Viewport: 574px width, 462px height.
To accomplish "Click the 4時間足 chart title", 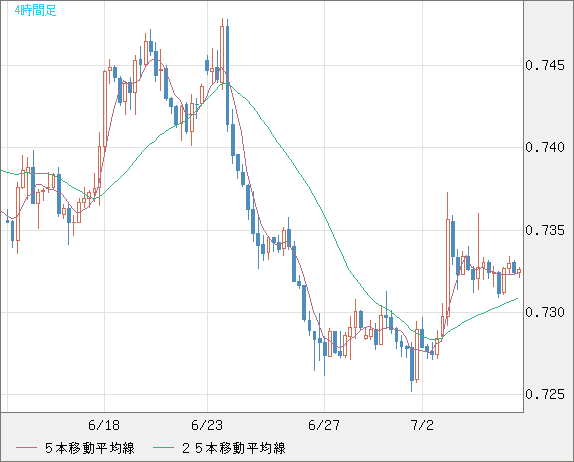I will point(36,11).
